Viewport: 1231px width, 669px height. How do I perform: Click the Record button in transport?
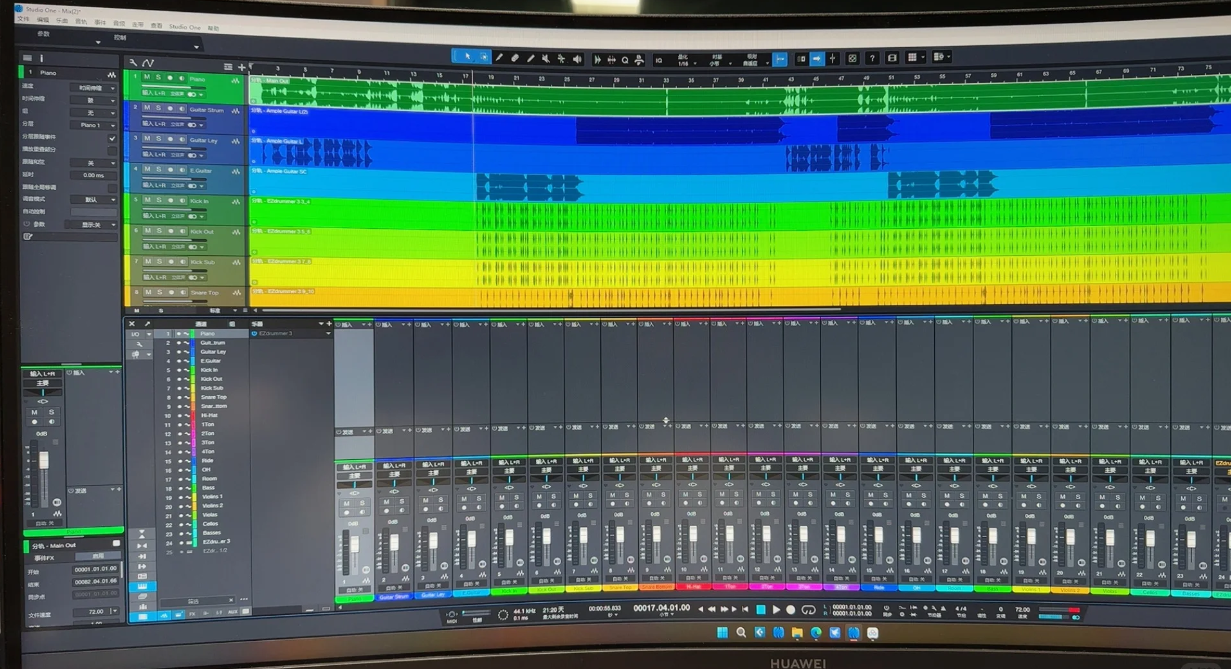[790, 610]
